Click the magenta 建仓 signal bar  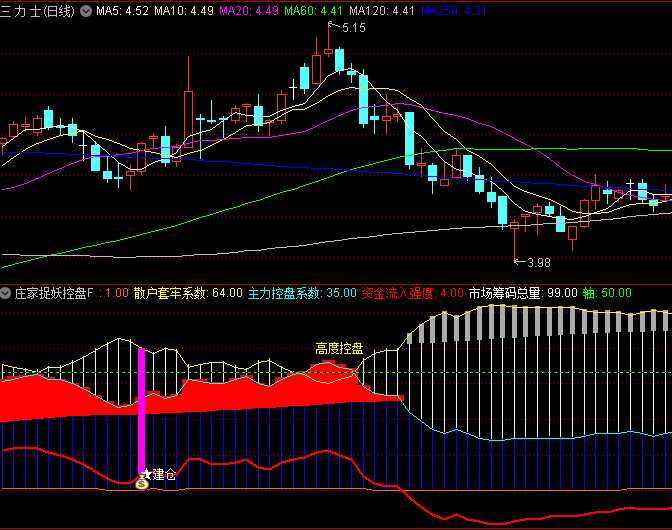click(141, 412)
